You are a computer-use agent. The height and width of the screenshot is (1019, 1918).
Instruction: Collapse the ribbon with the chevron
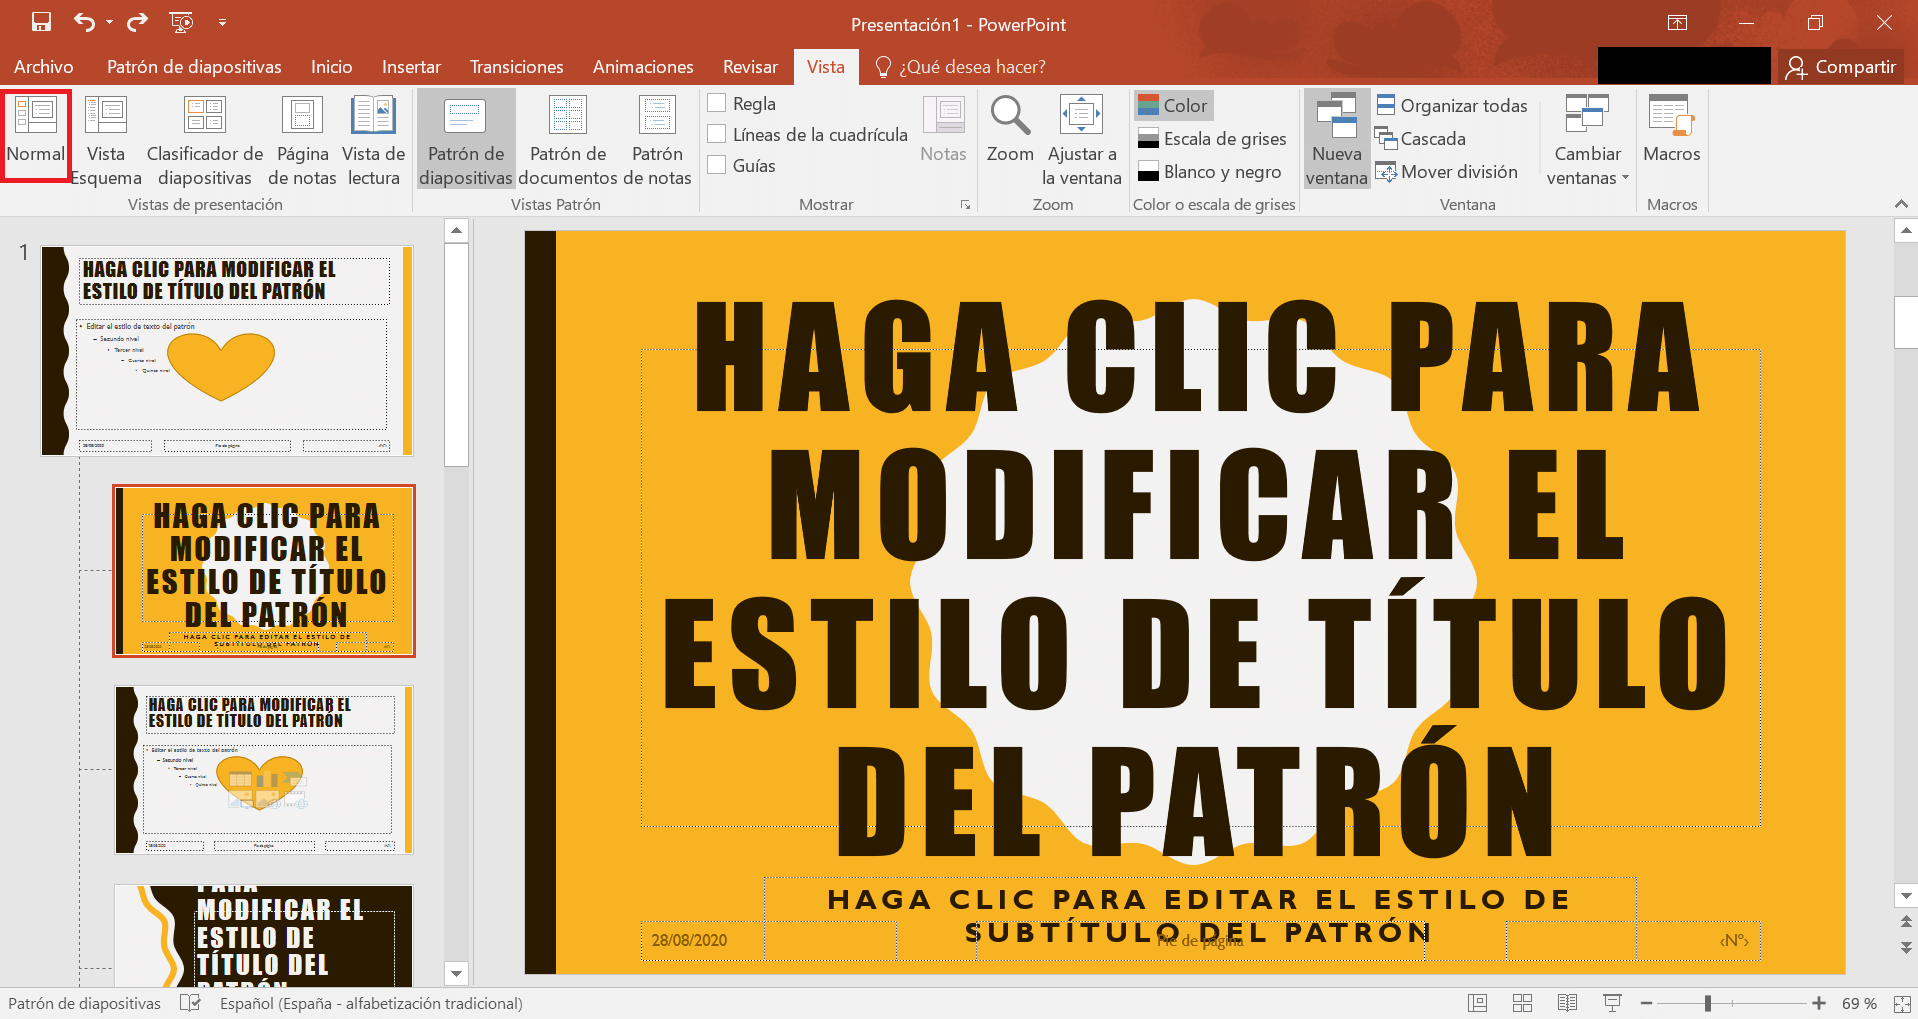point(1901,204)
